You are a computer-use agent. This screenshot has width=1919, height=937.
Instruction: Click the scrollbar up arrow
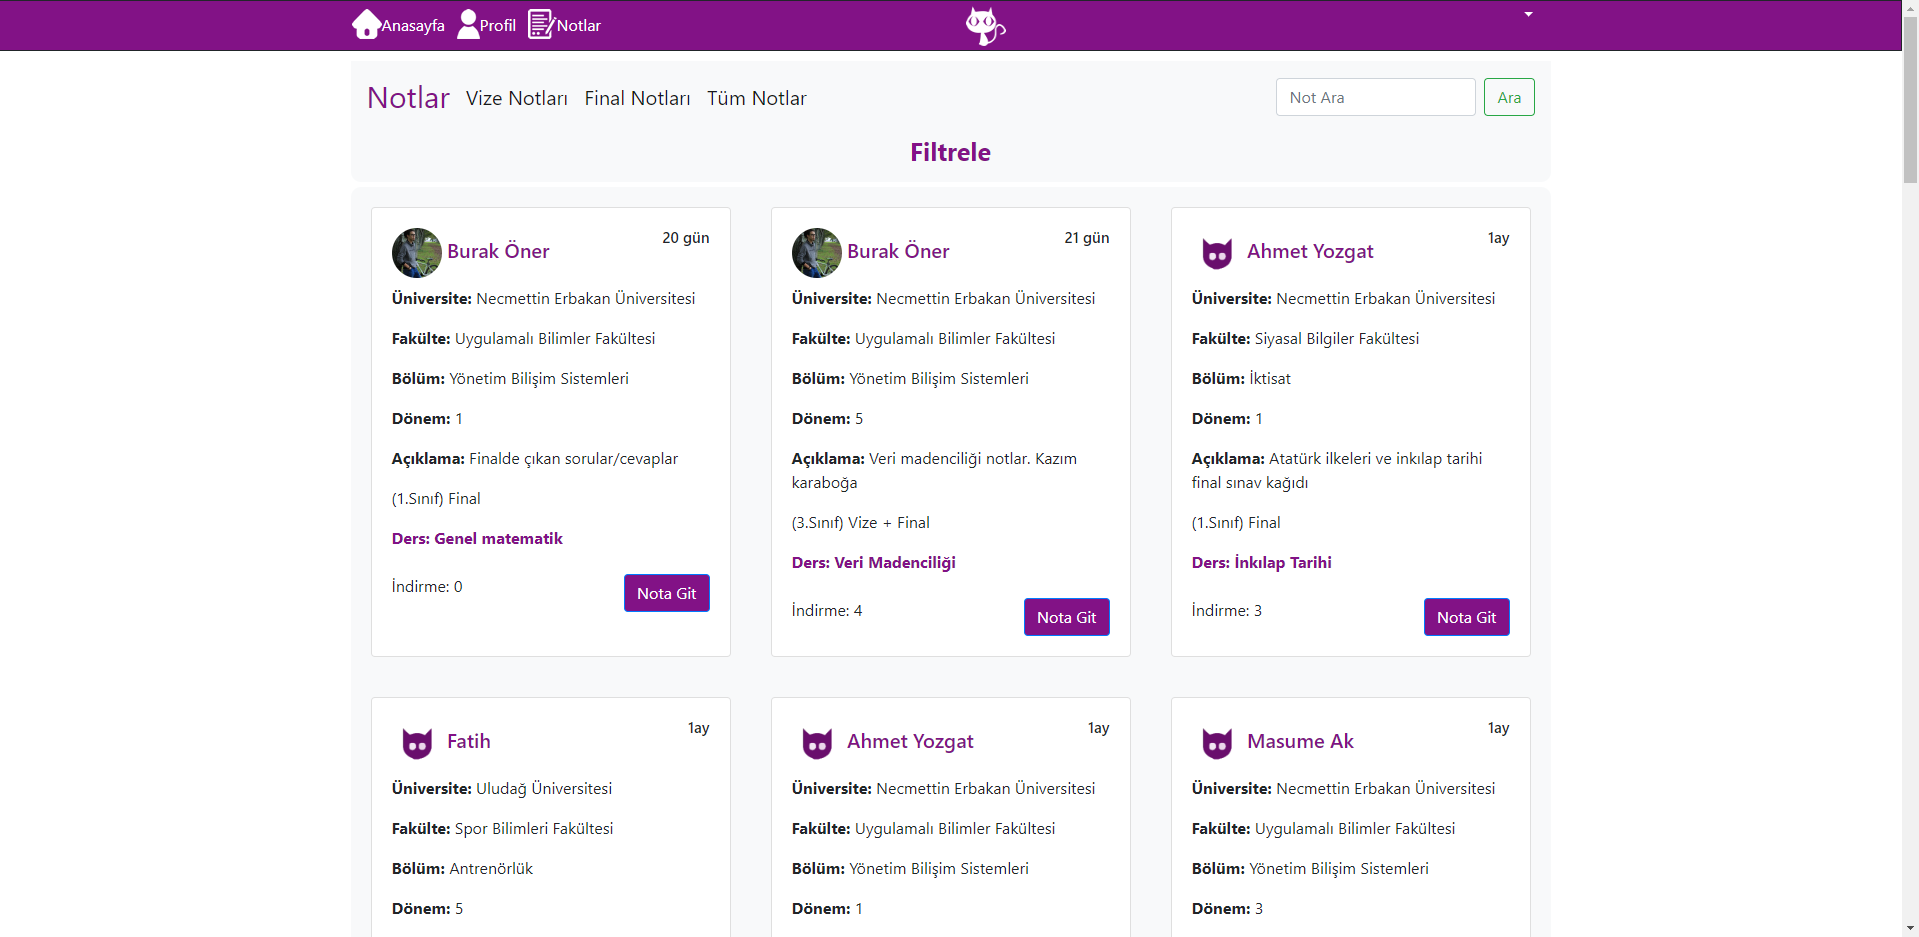1910,8
